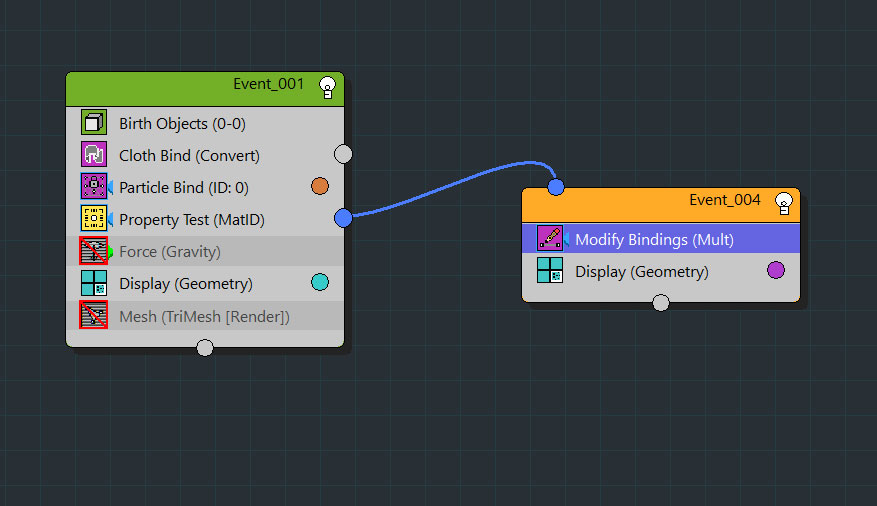Select the Mesh (TriMesh [Render]) operator
Image resolution: width=877 pixels, height=506 pixels.
[205, 316]
